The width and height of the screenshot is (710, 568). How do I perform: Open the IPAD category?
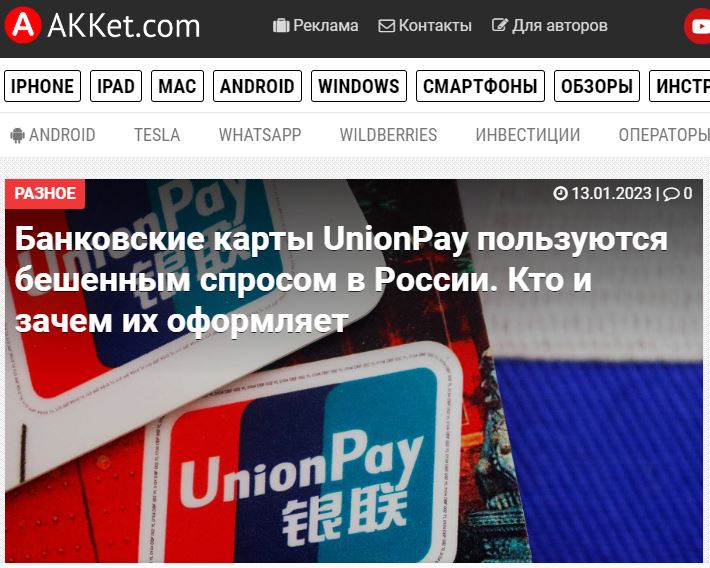[116, 86]
